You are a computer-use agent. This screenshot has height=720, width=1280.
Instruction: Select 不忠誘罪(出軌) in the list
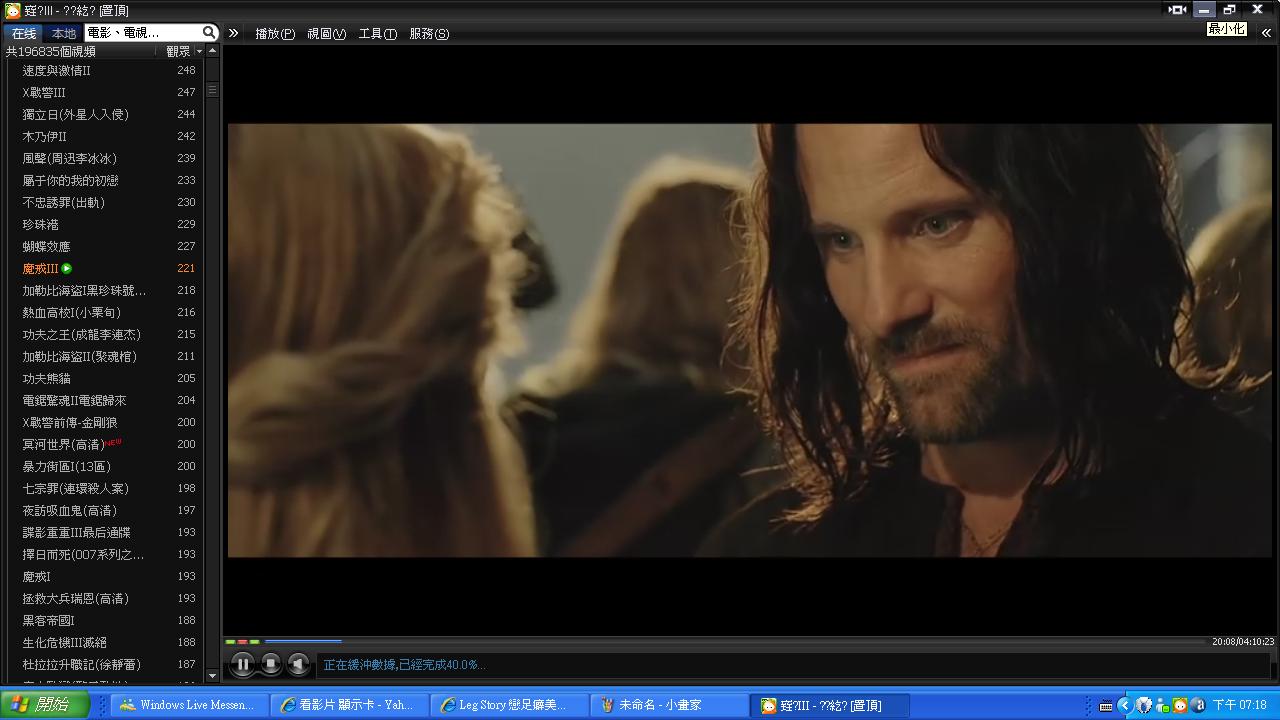pos(64,203)
